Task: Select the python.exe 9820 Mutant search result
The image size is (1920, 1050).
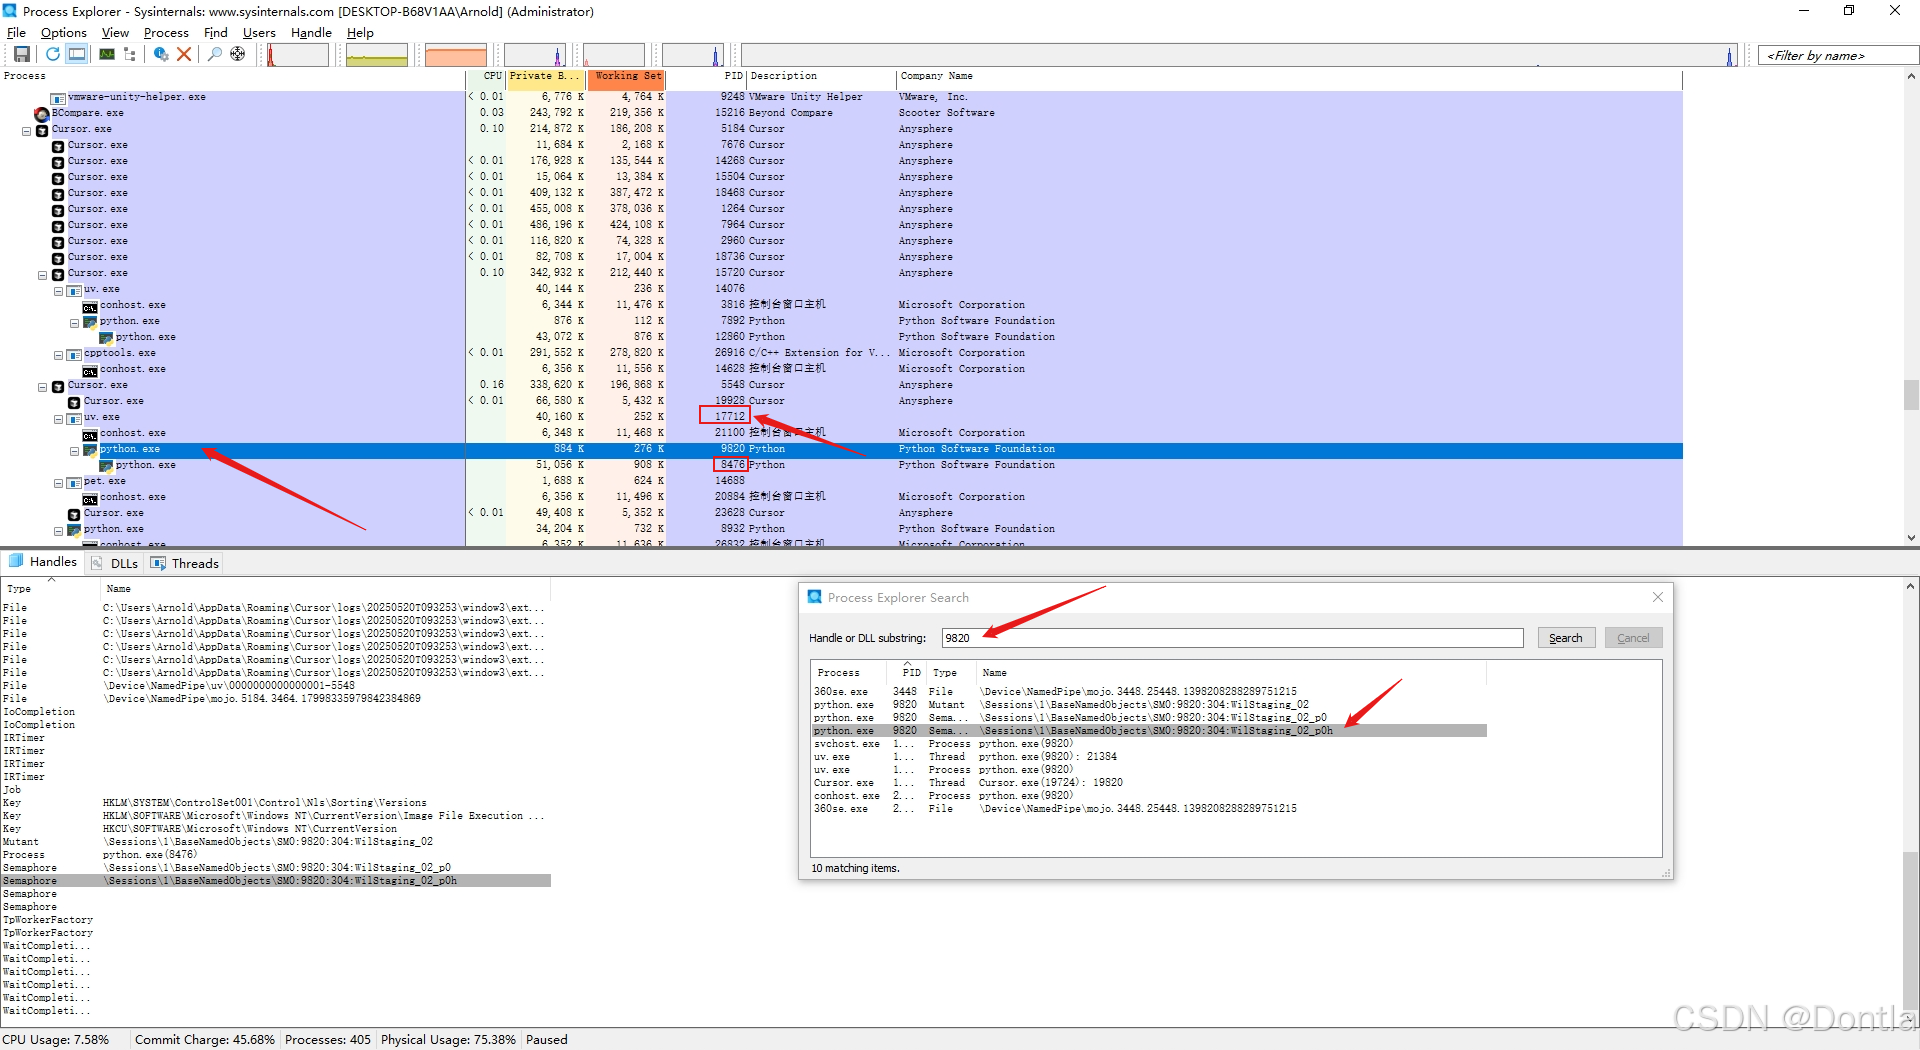Action: tap(1149, 705)
